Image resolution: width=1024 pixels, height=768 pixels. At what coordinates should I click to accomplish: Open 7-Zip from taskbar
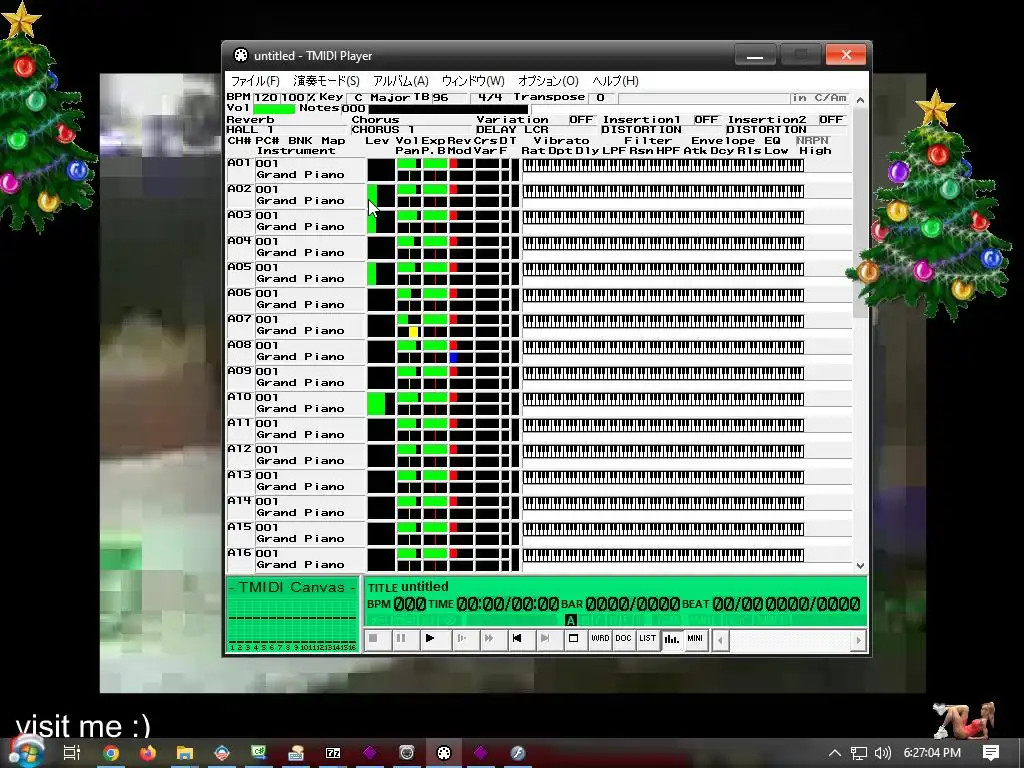pos(333,753)
